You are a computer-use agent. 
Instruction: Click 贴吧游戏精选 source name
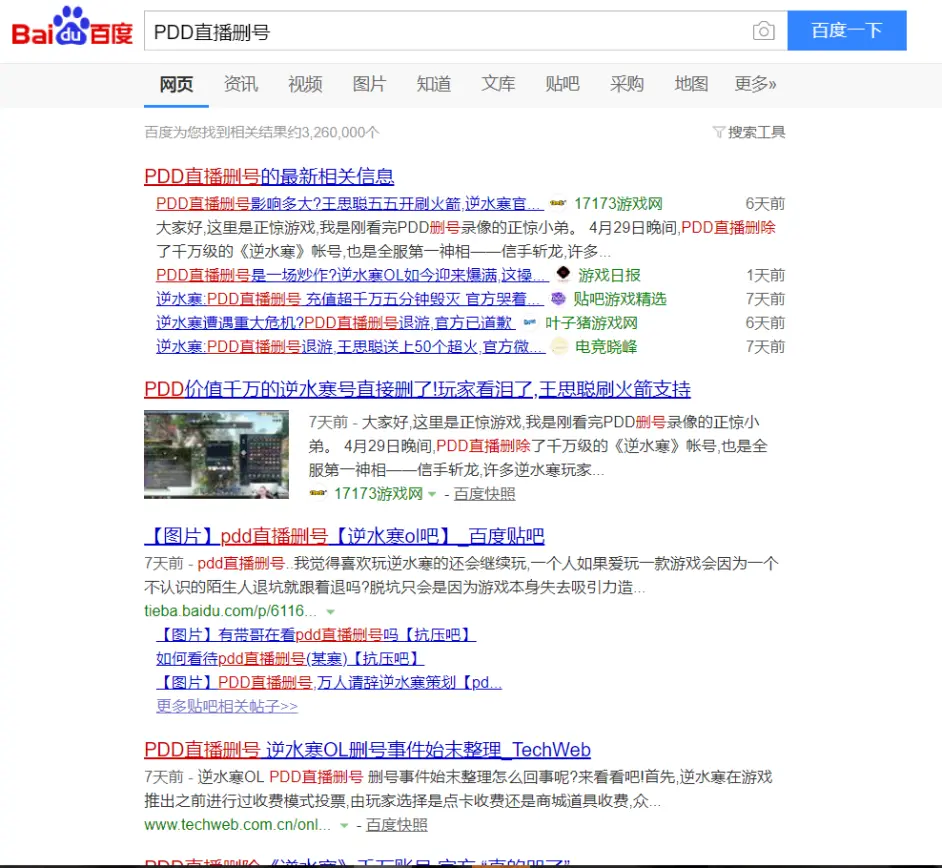620,299
